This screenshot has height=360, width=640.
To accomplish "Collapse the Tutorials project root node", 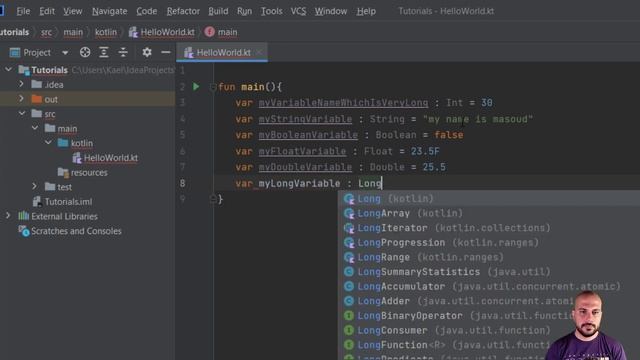I will tap(9, 70).
